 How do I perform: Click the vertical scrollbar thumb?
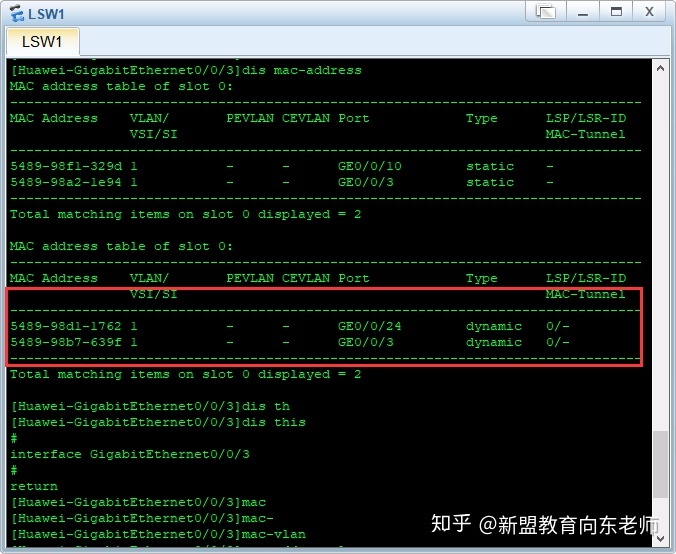(x=660, y=464)
